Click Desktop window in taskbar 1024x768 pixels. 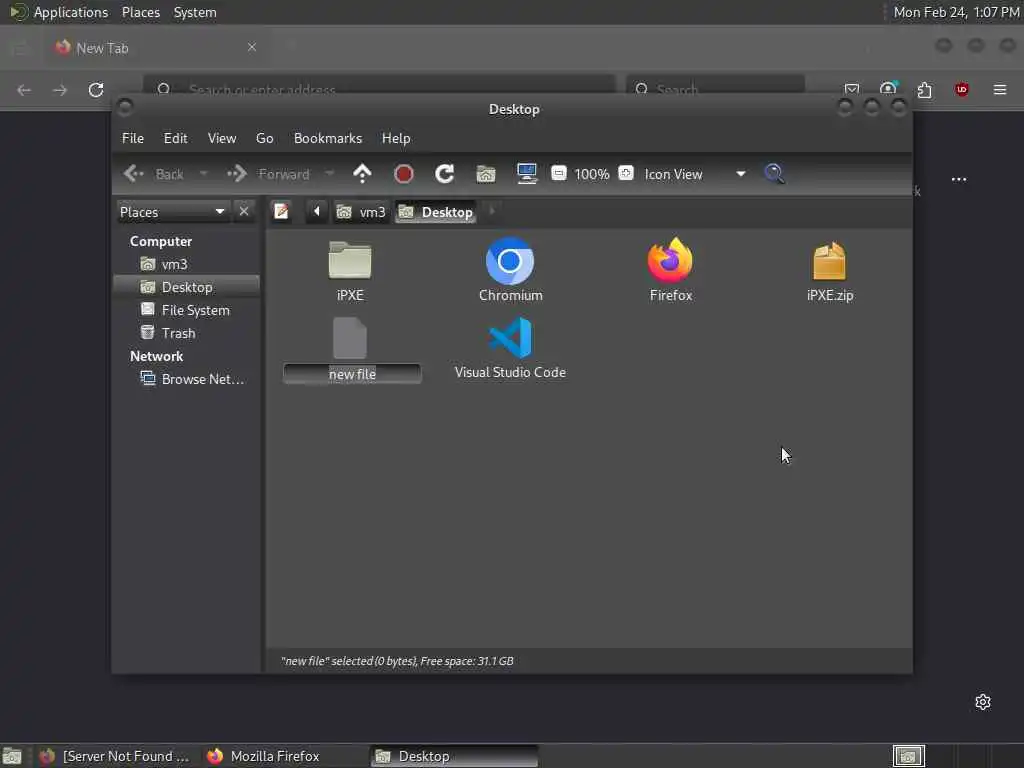pyautogui.click(x=455, y=756)
